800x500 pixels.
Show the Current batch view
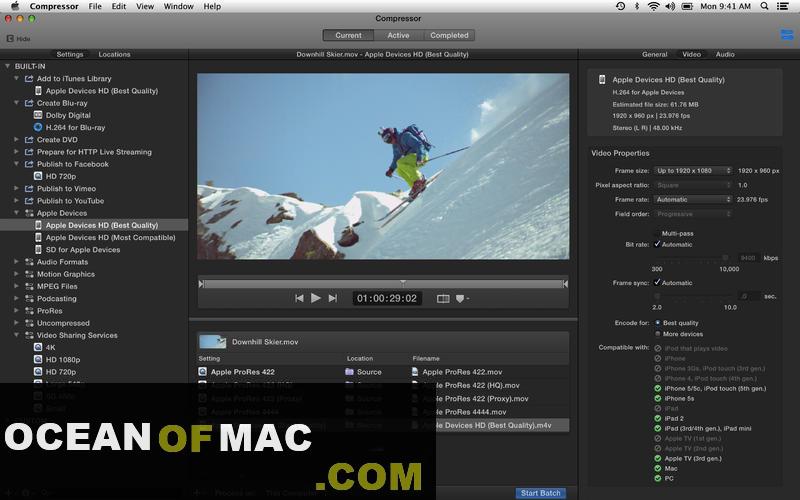click(x=348, y=35)
